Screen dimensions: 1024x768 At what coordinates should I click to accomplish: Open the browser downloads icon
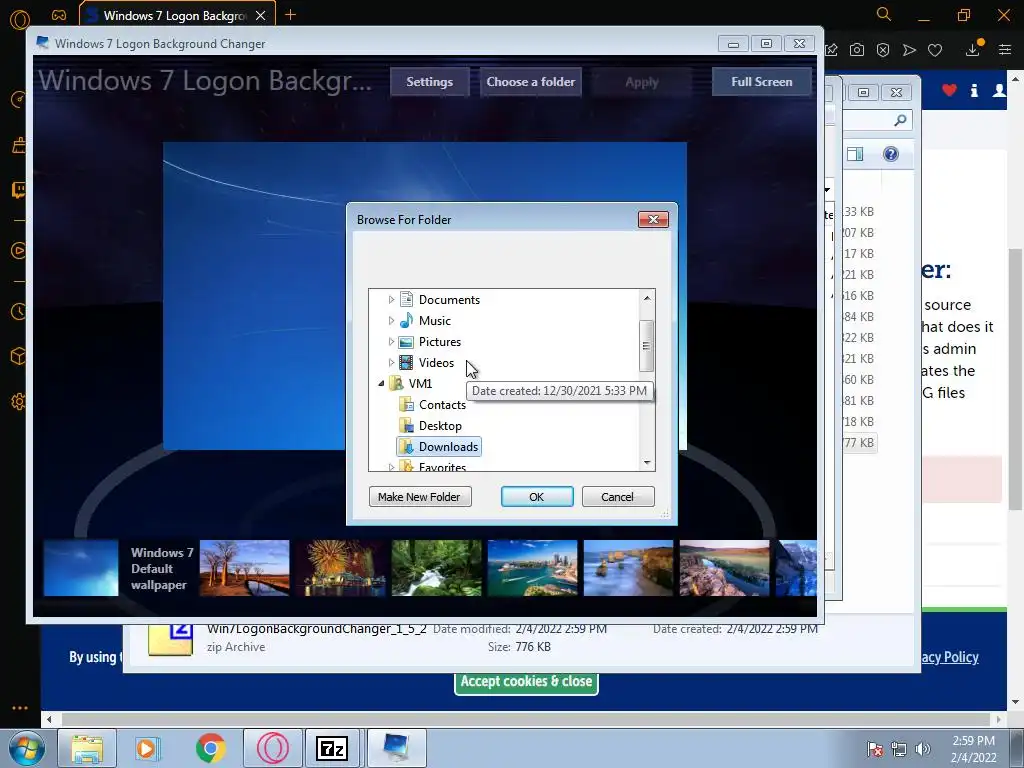click(973, 49)
